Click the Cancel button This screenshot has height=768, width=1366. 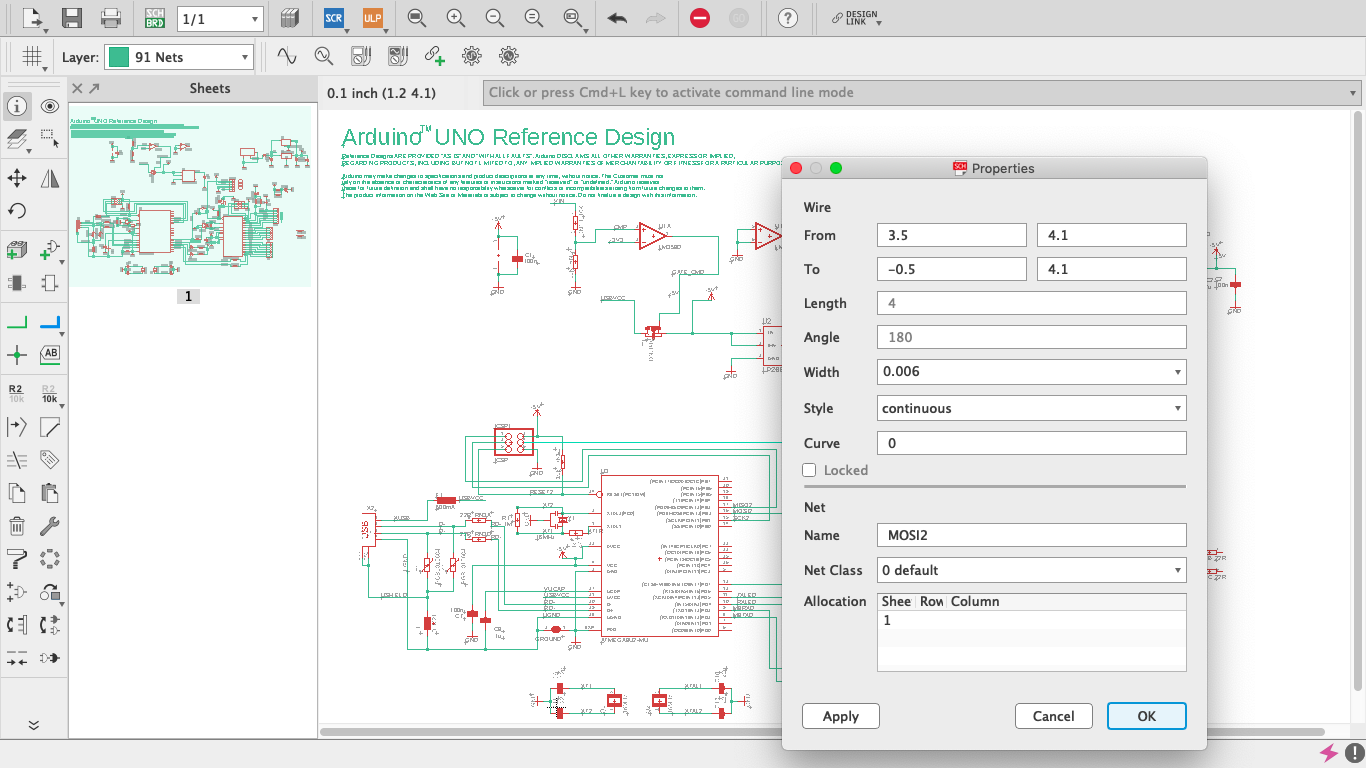coord(1053,716)
